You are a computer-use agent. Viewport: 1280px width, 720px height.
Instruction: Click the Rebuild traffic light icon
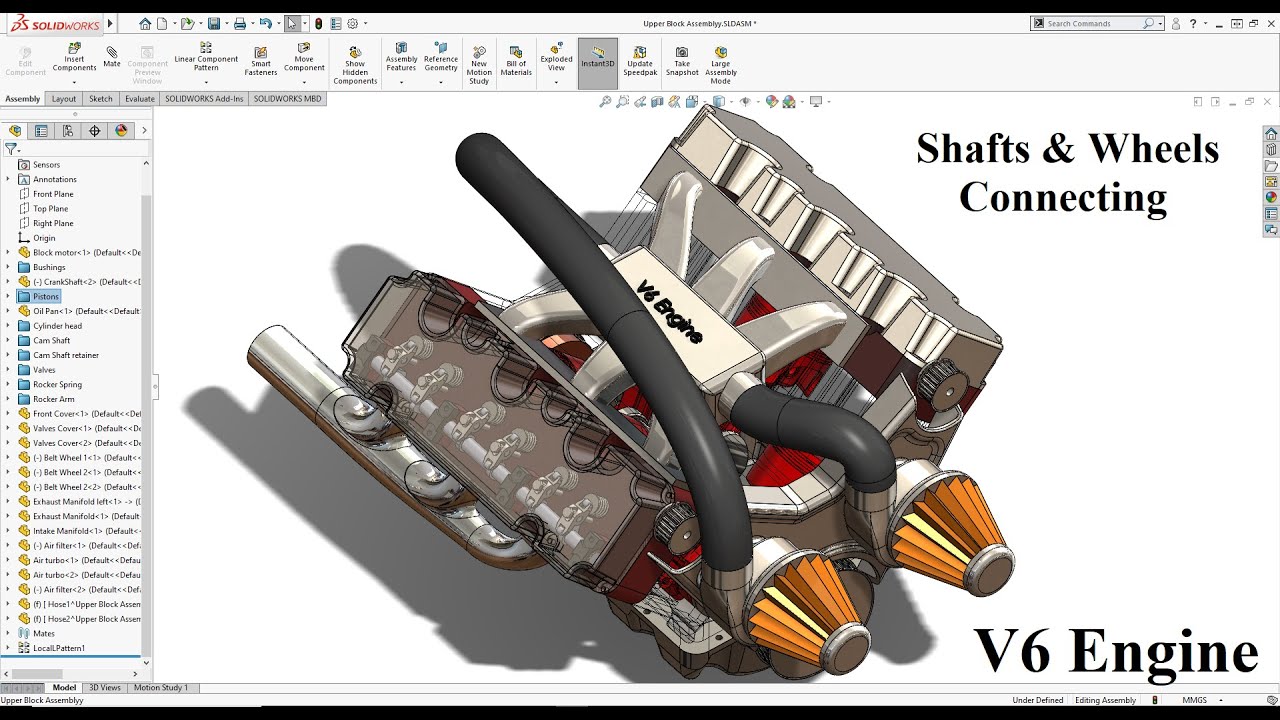318,23
